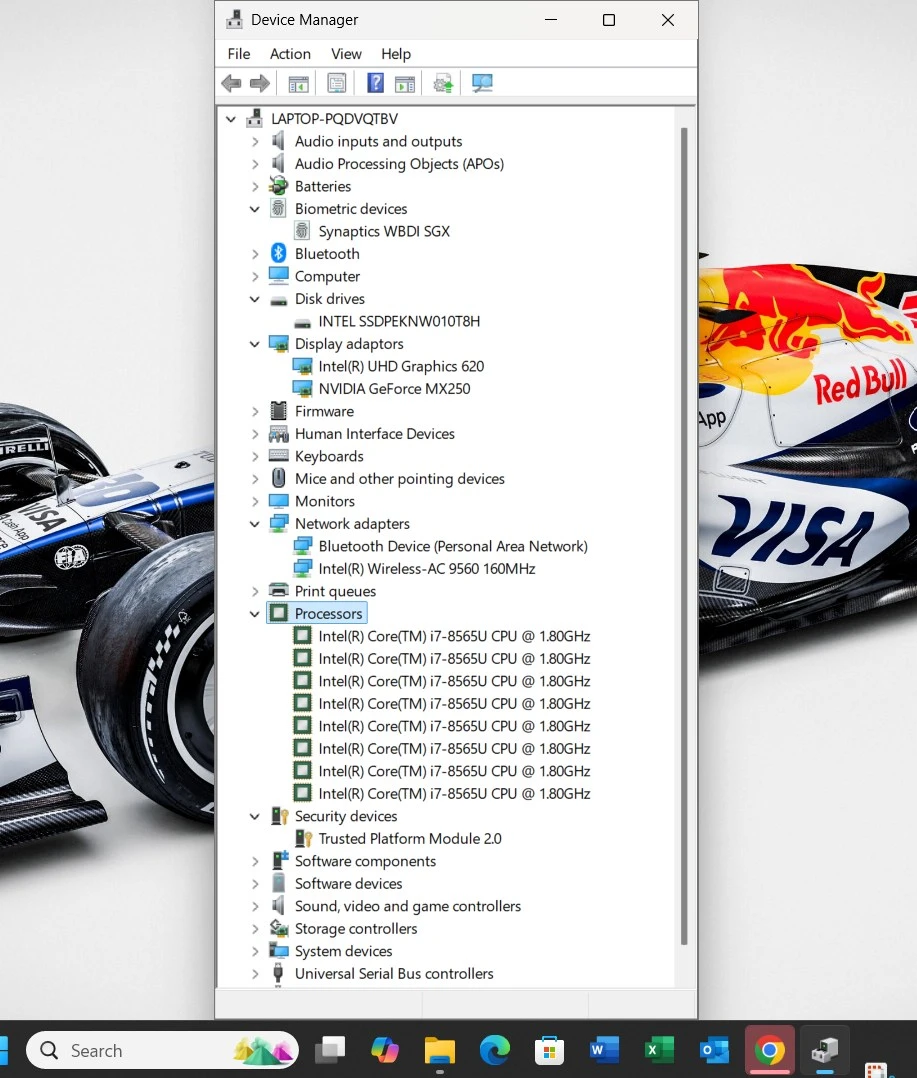The width and height of the screenshot is (917, 1078).
Task: Select the NVIDIA GeForce MX250 device
Action: [394, 389]
